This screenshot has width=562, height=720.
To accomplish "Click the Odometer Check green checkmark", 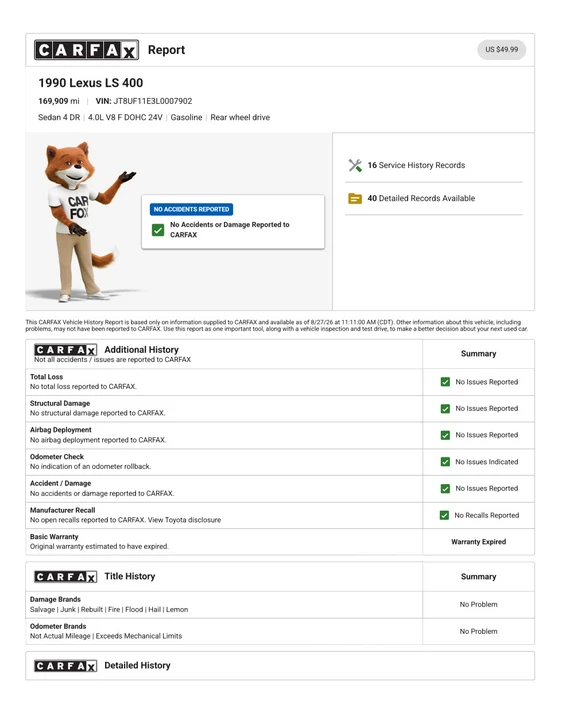I will pos(445,462).
